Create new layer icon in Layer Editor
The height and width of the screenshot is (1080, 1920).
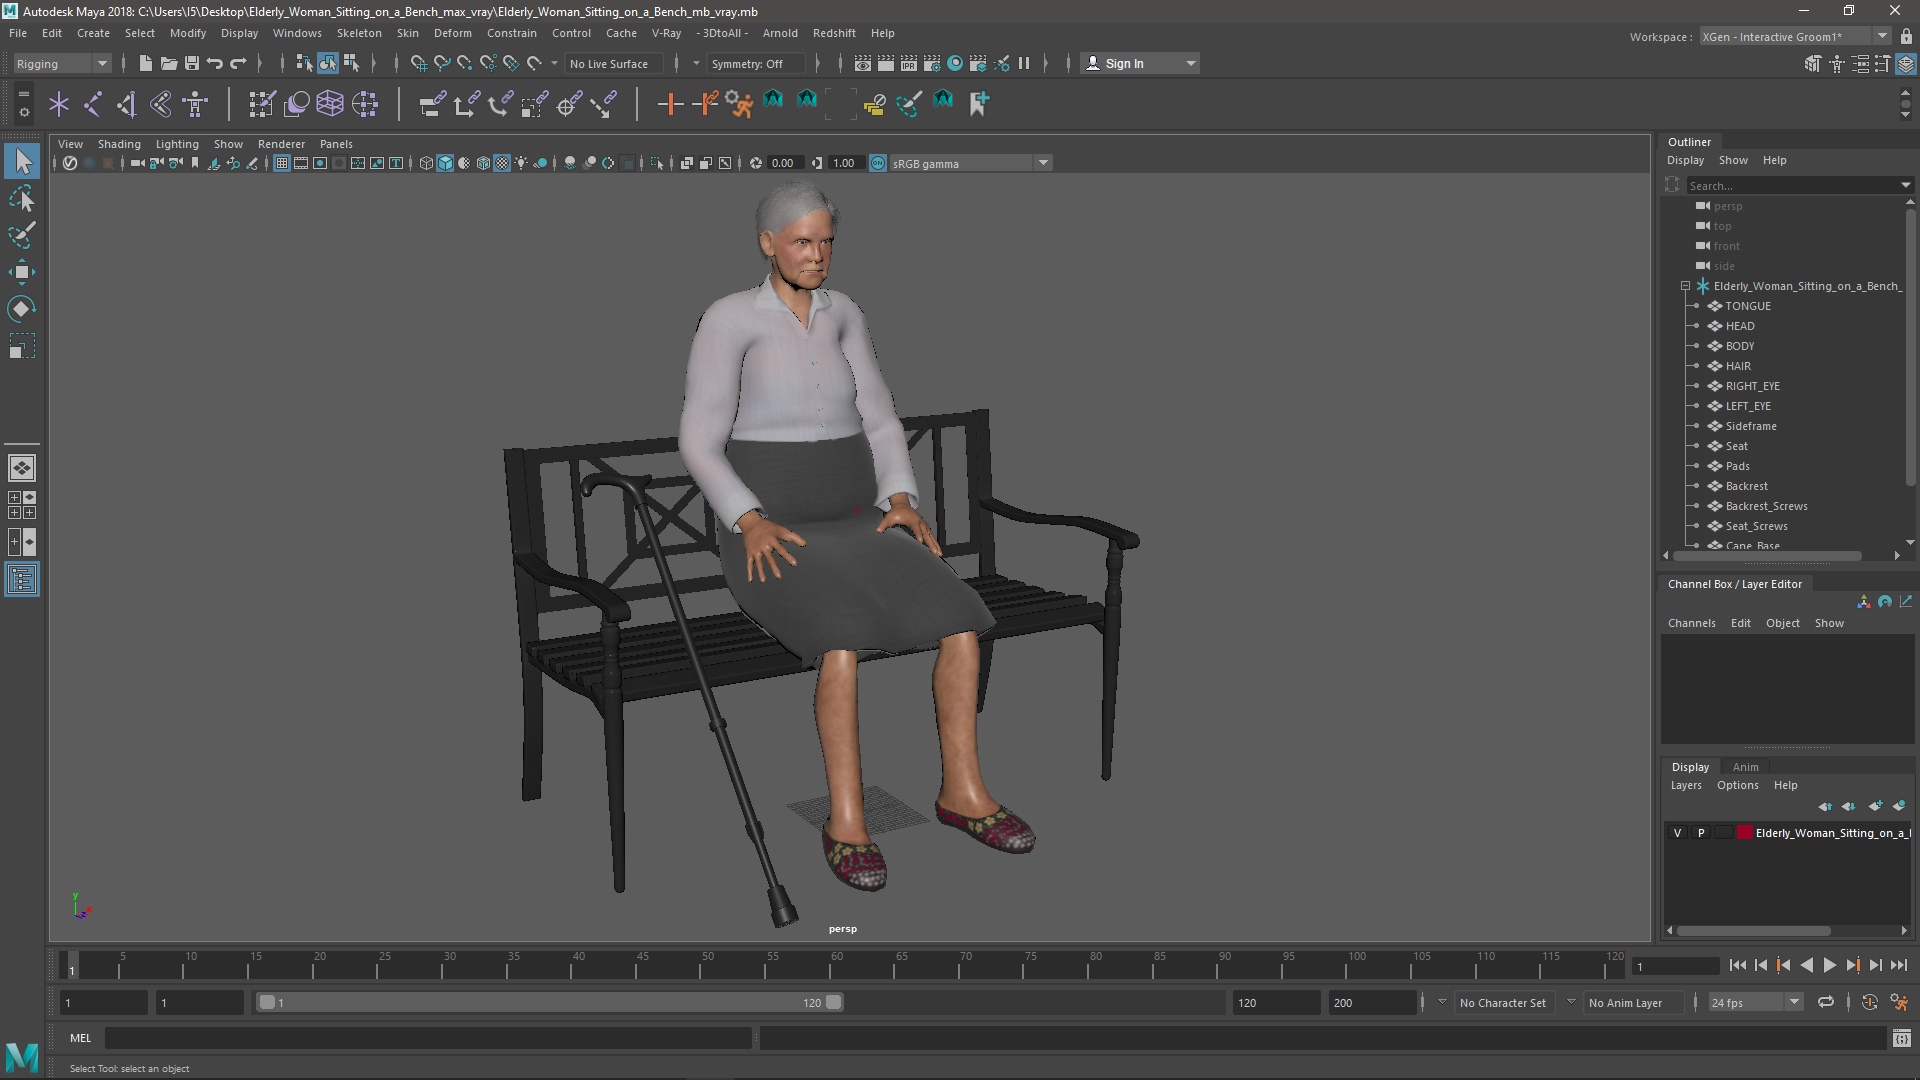pos(1876,806)
